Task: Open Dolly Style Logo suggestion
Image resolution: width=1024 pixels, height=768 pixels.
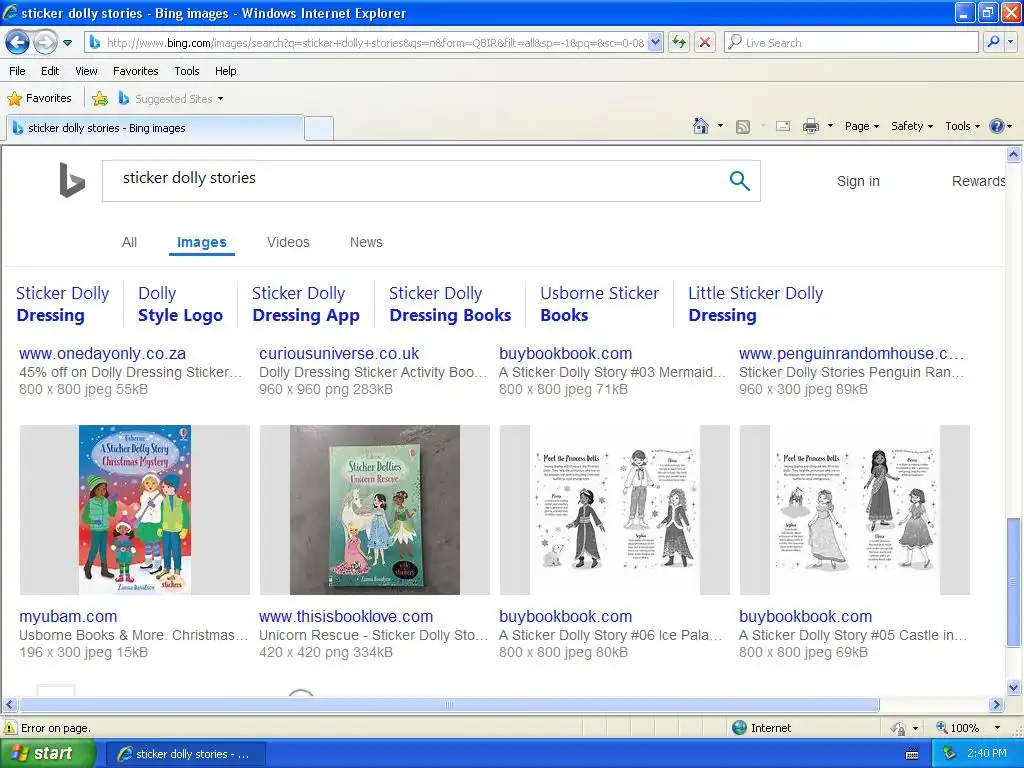Action: tap(180, 304)
